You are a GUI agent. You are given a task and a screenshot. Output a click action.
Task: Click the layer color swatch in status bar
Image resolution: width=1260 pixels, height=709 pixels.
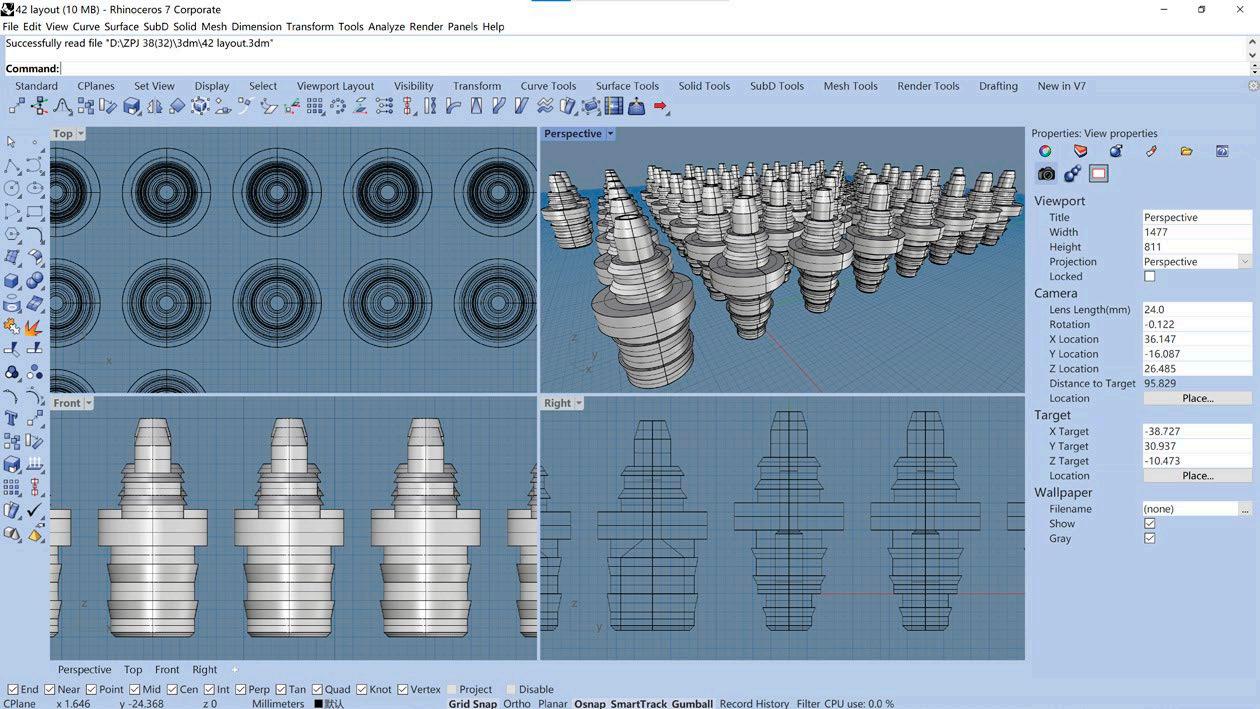point(319,704)
